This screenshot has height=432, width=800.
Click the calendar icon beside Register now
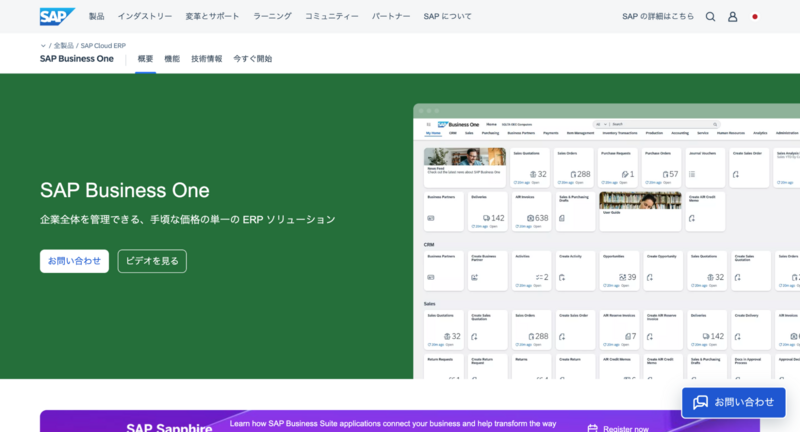(x=592, y=428)
